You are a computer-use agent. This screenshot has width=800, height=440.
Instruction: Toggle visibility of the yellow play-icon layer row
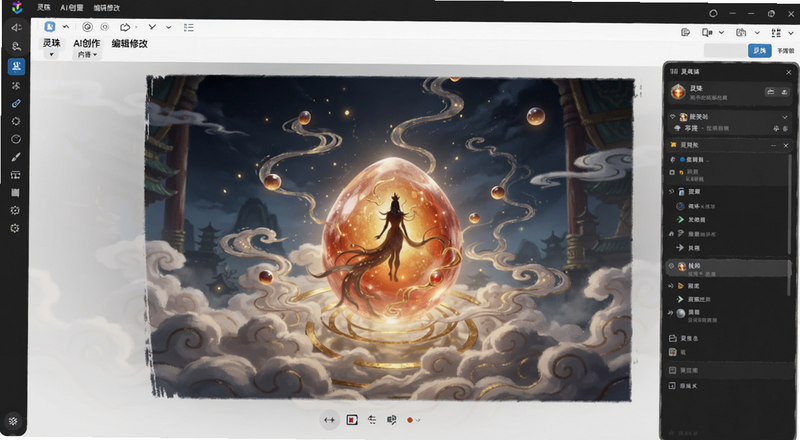point(671,286)
